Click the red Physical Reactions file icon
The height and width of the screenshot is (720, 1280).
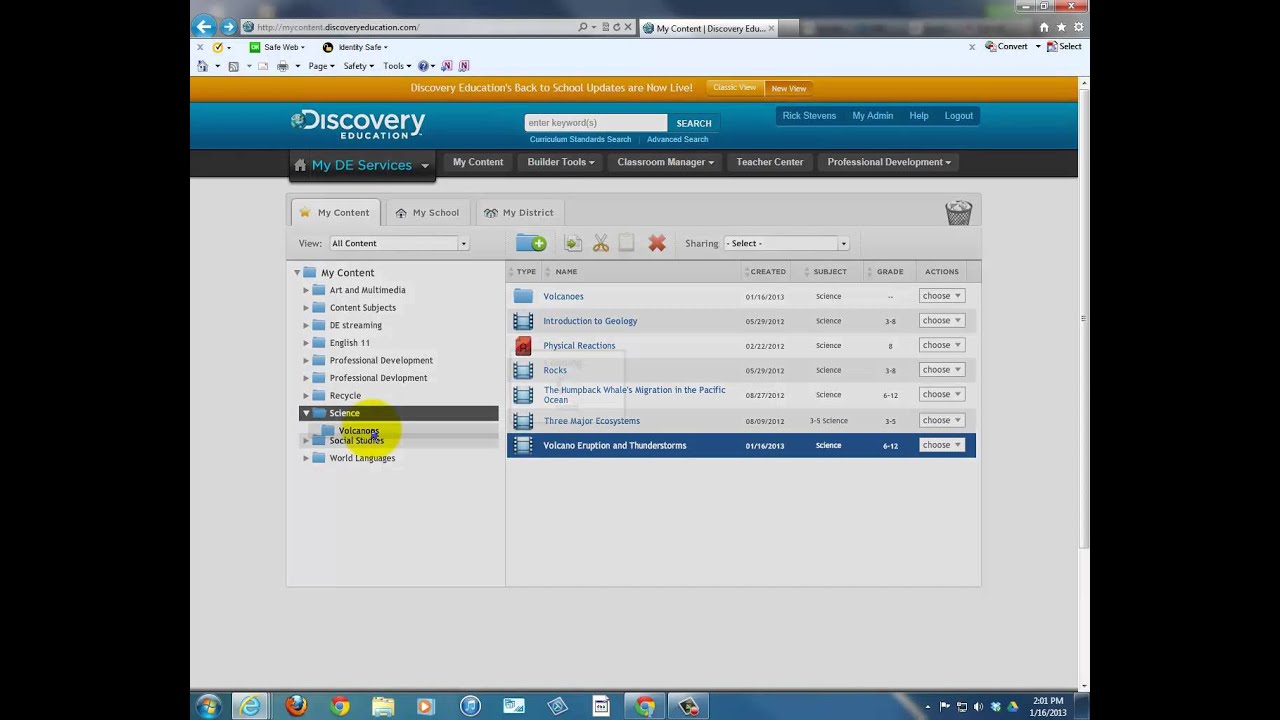[523, 346]
